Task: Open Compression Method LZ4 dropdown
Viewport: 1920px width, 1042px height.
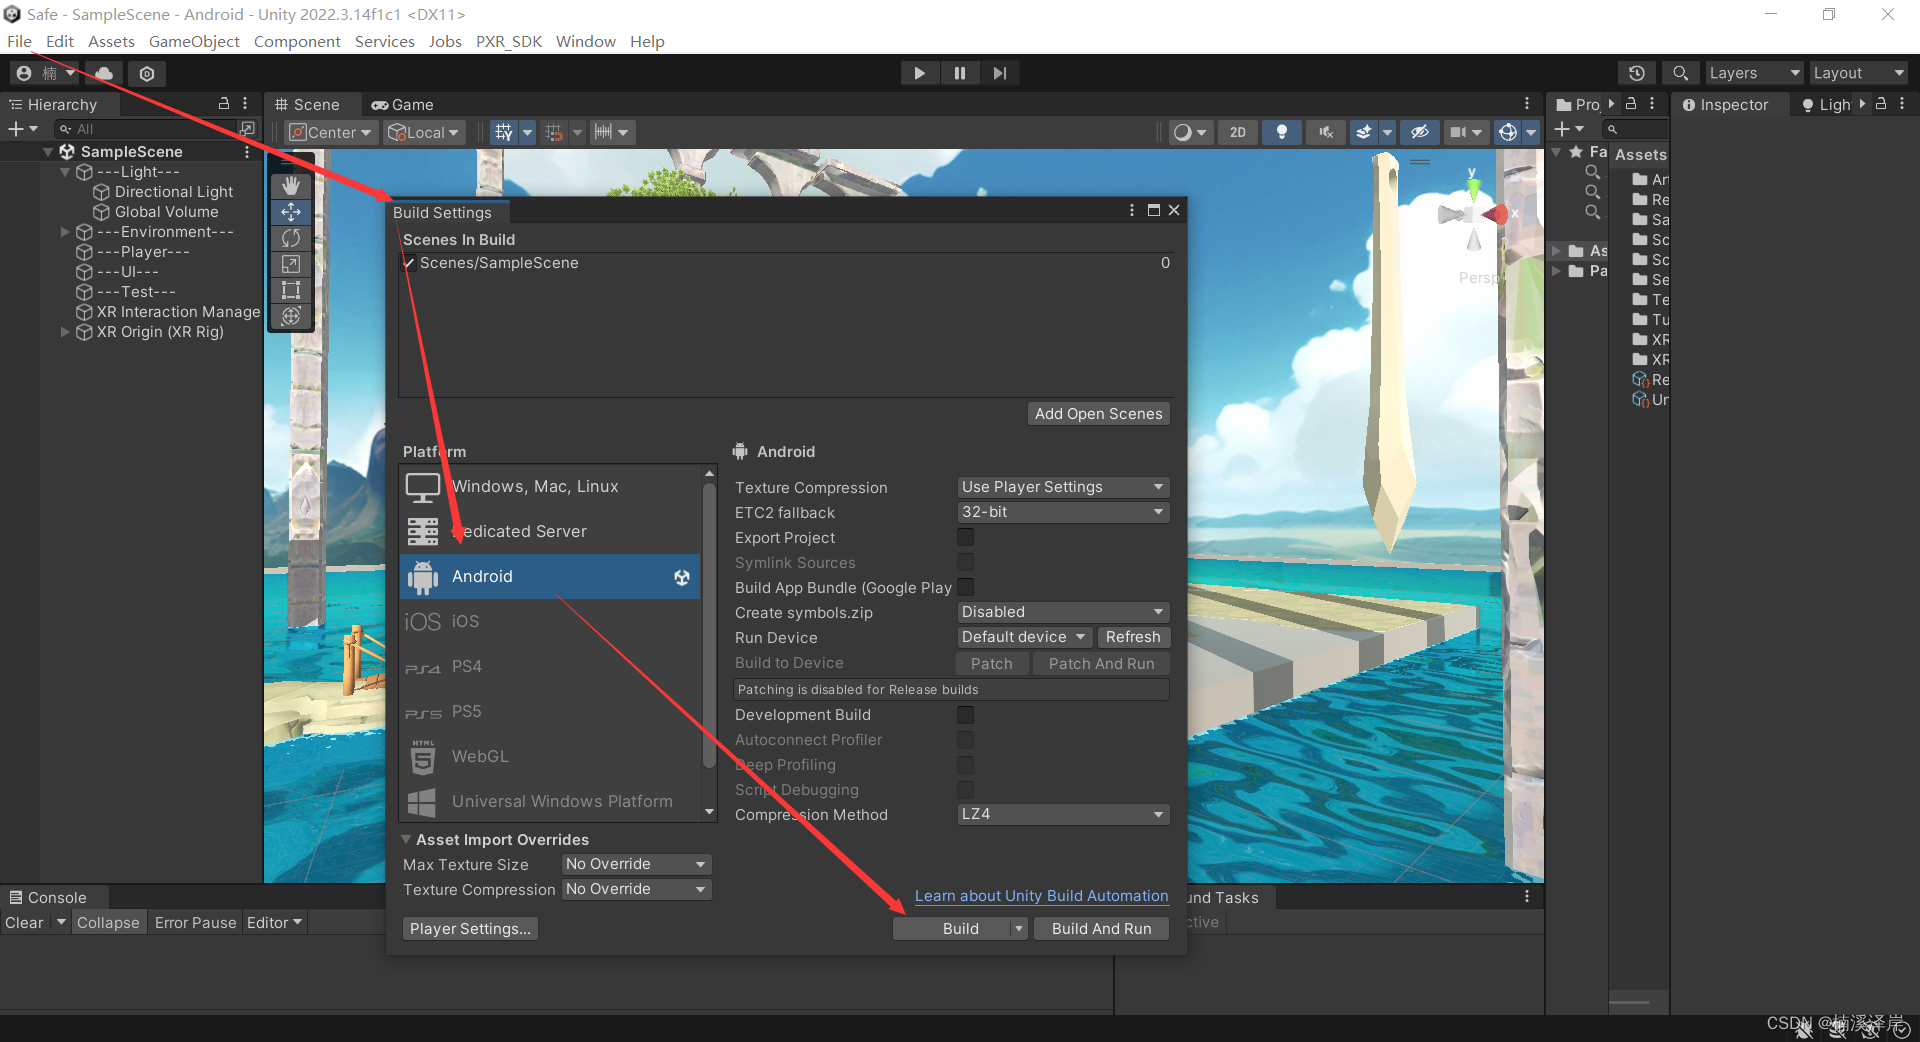Action: pos(1063,814)
